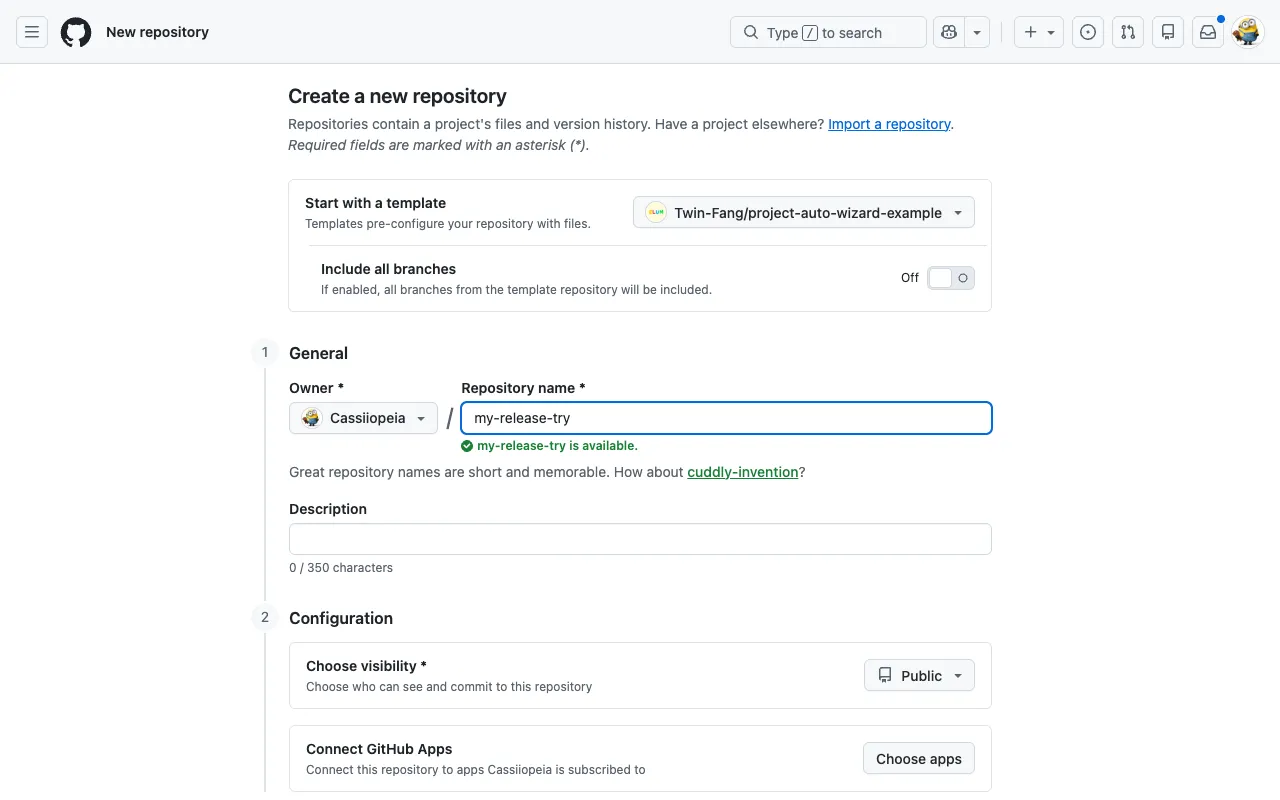Open the repositories icon in the header
Viewport: 1280px width, 800px height.
[x=1168, y=32]
